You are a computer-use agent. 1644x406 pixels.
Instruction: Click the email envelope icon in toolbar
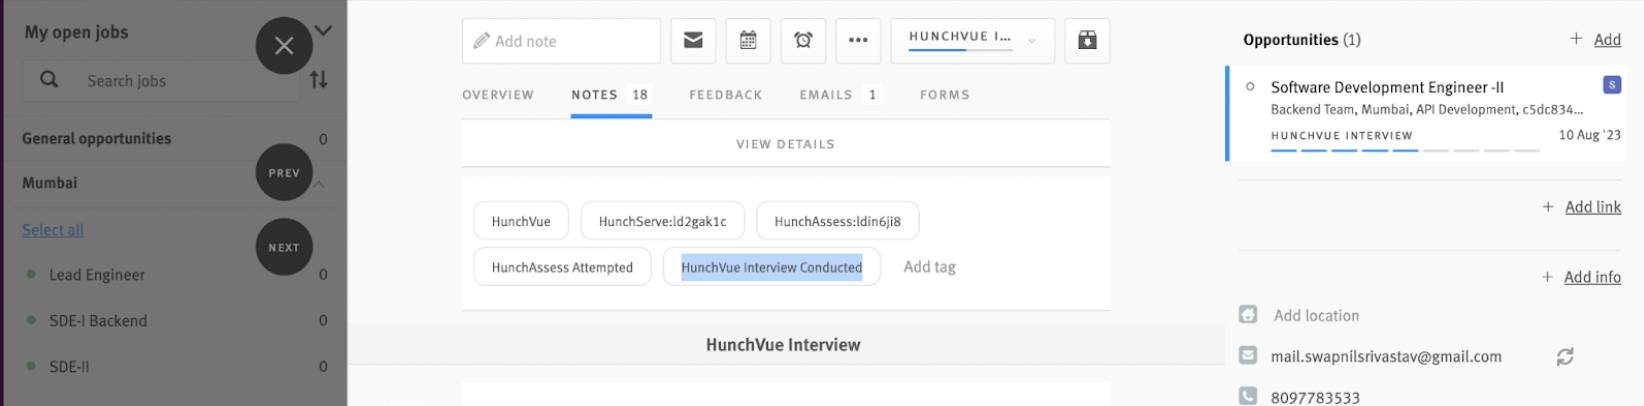(x=692, y=41)
